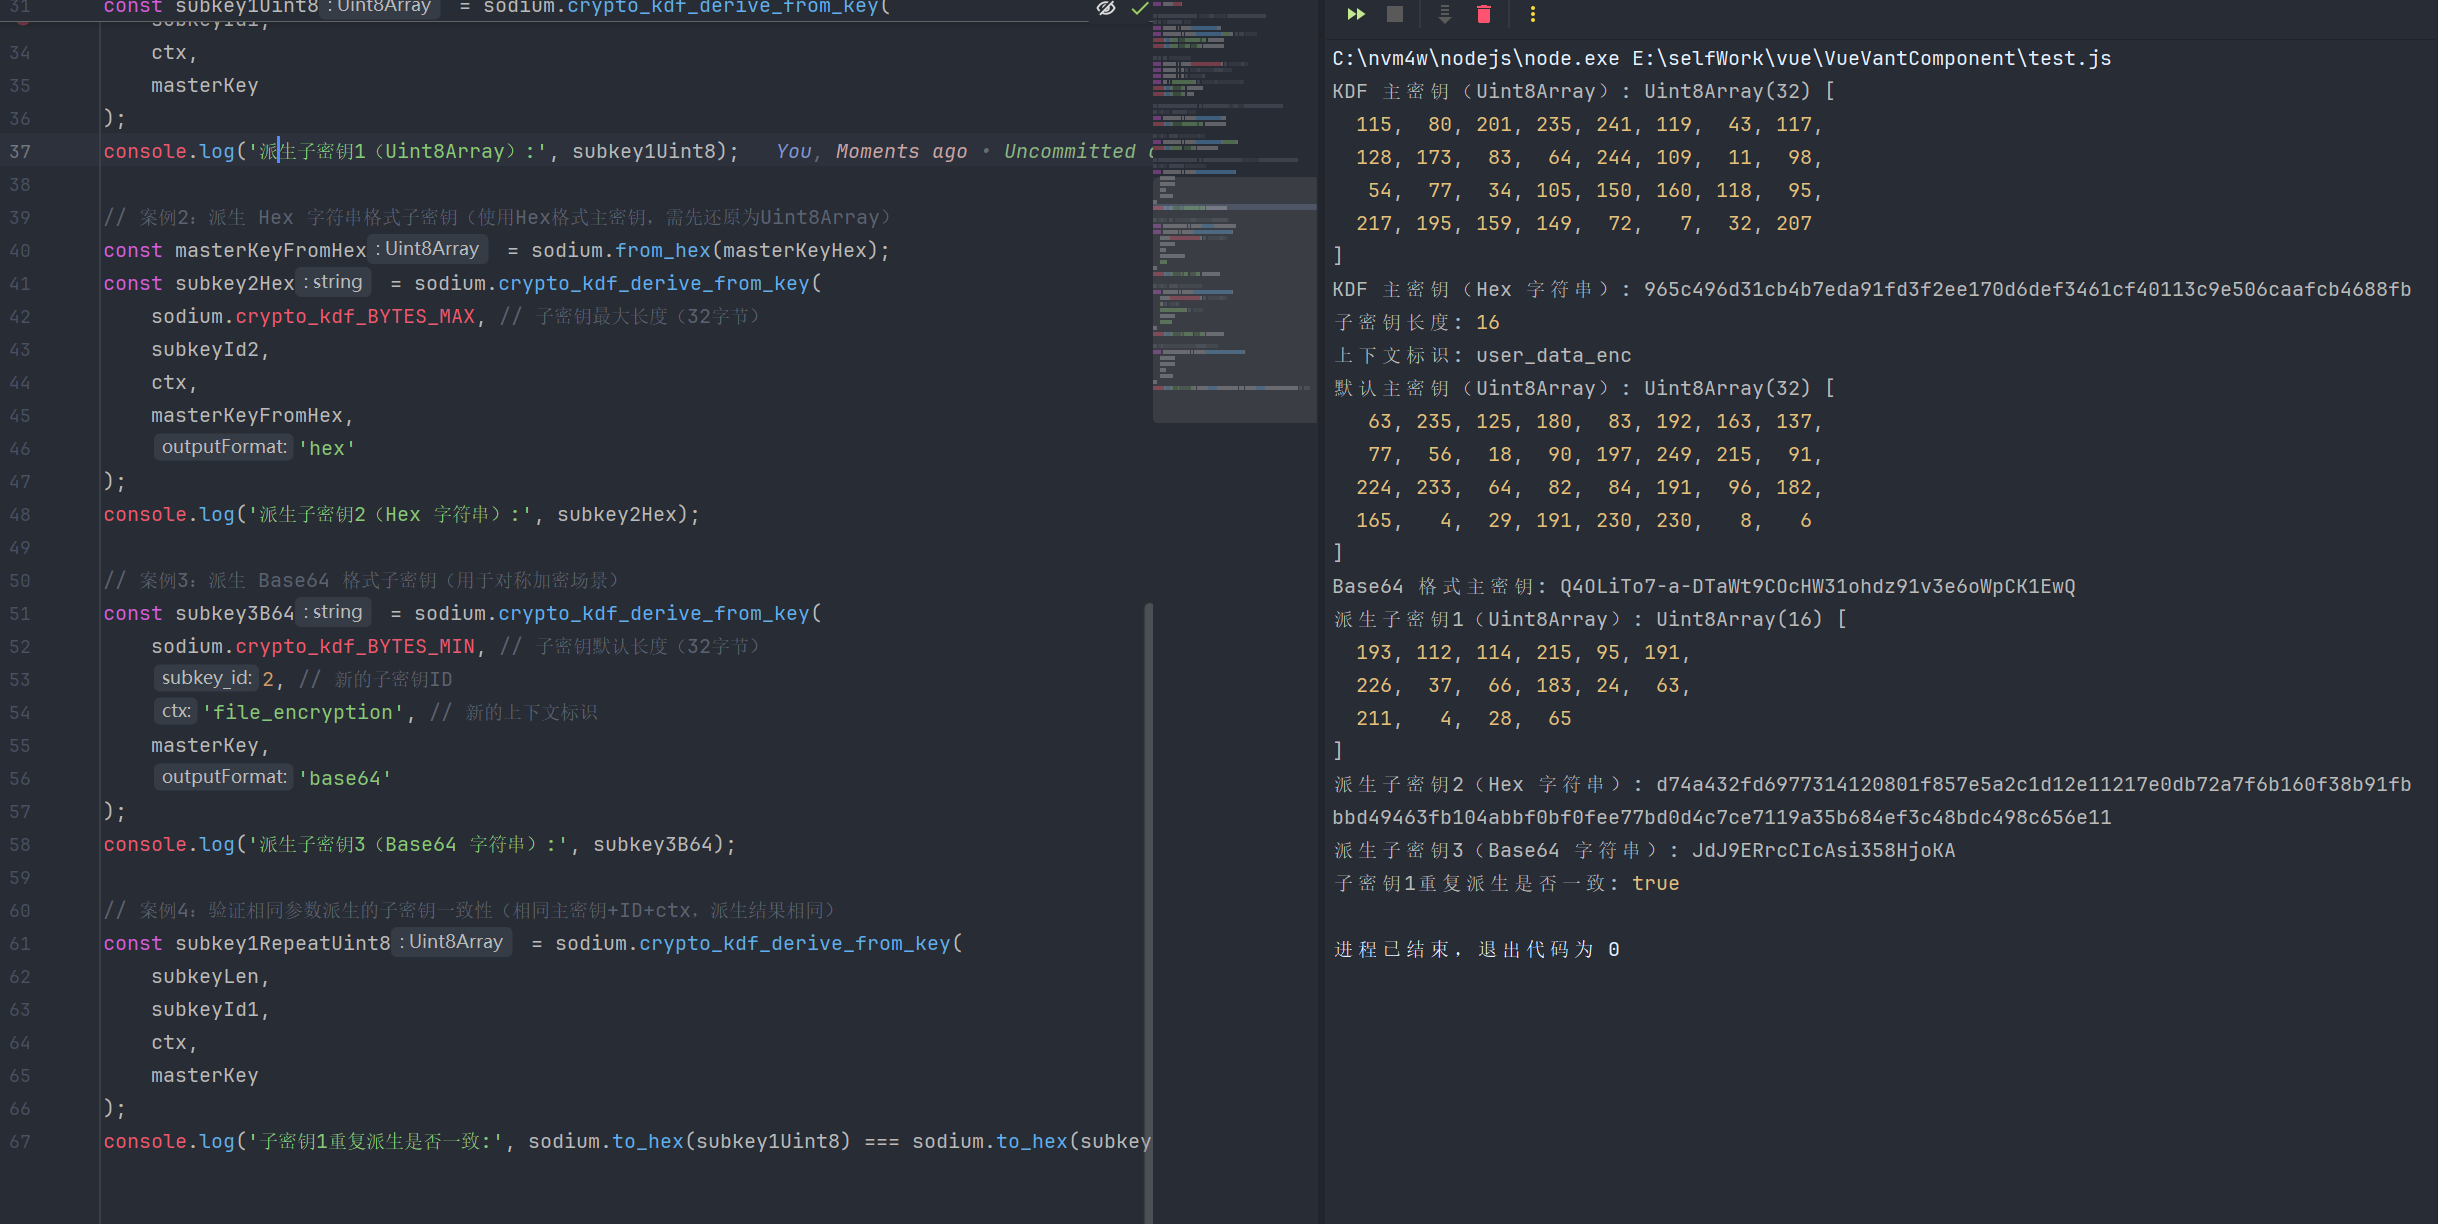Click Scroll to End arrow icon in console
The width and height of the screenshot is (2438, 1224).
[1444, 14]
